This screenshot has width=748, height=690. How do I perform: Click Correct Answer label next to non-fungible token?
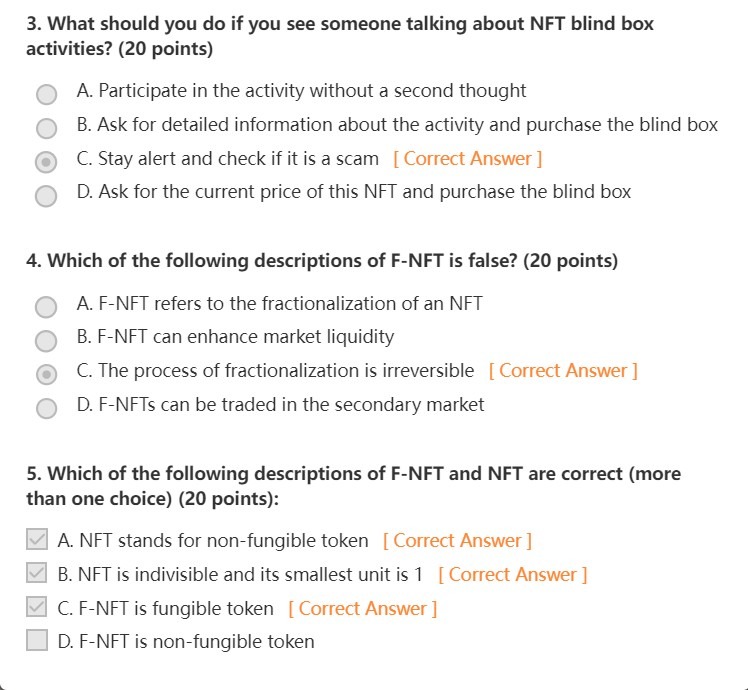point(457,541)
